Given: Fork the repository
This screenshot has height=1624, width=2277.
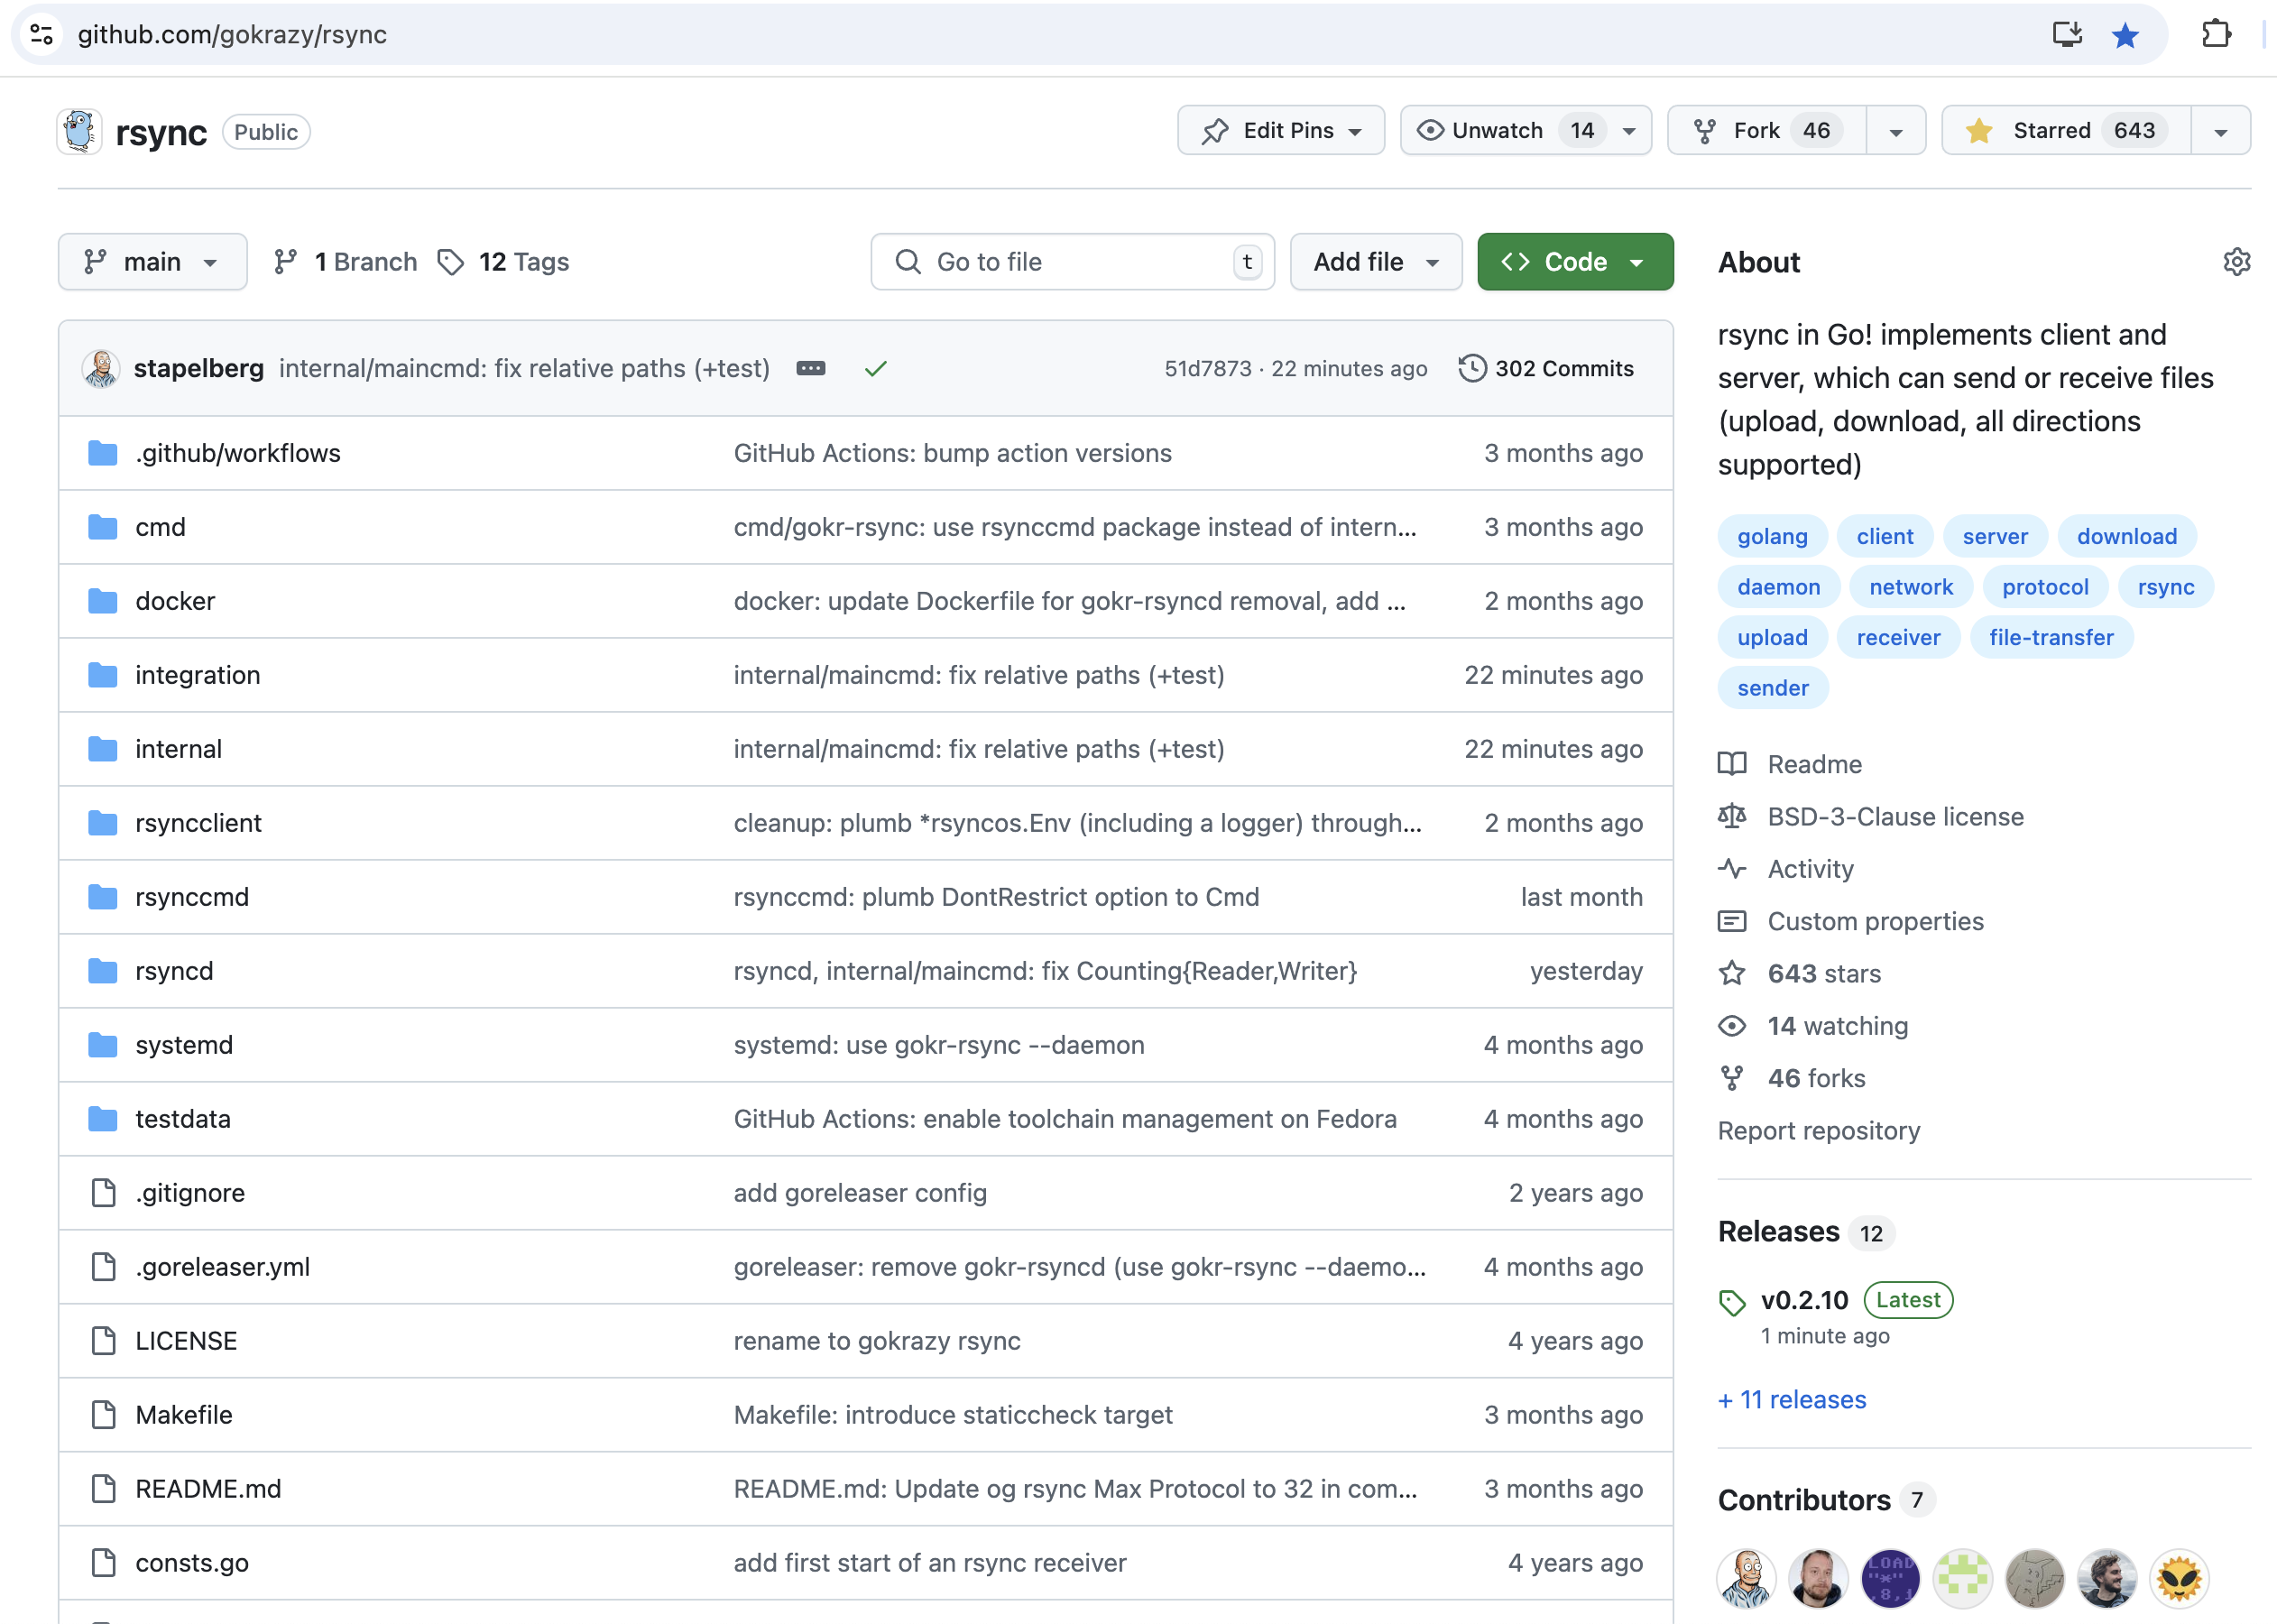Looking at the screenshot, I should 1767,130.
